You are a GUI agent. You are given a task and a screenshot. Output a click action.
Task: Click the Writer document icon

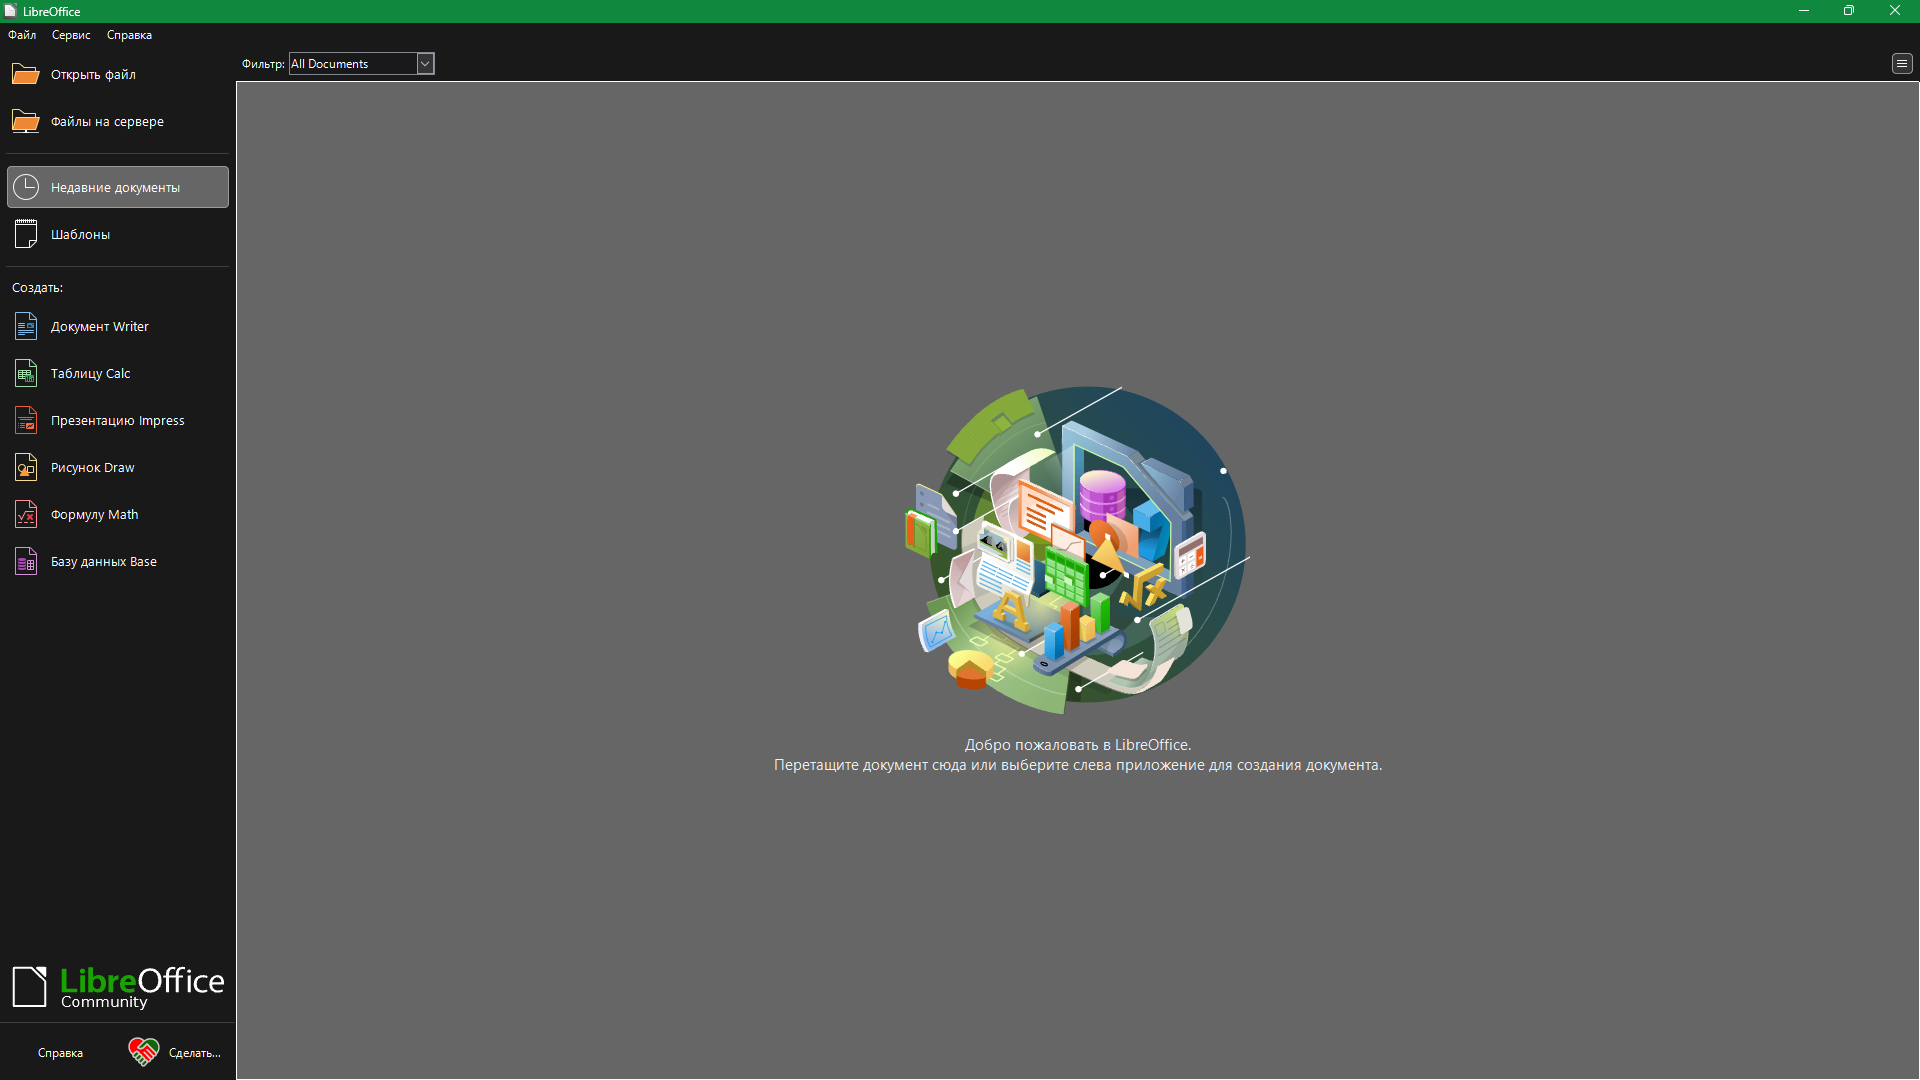point(26,327)
